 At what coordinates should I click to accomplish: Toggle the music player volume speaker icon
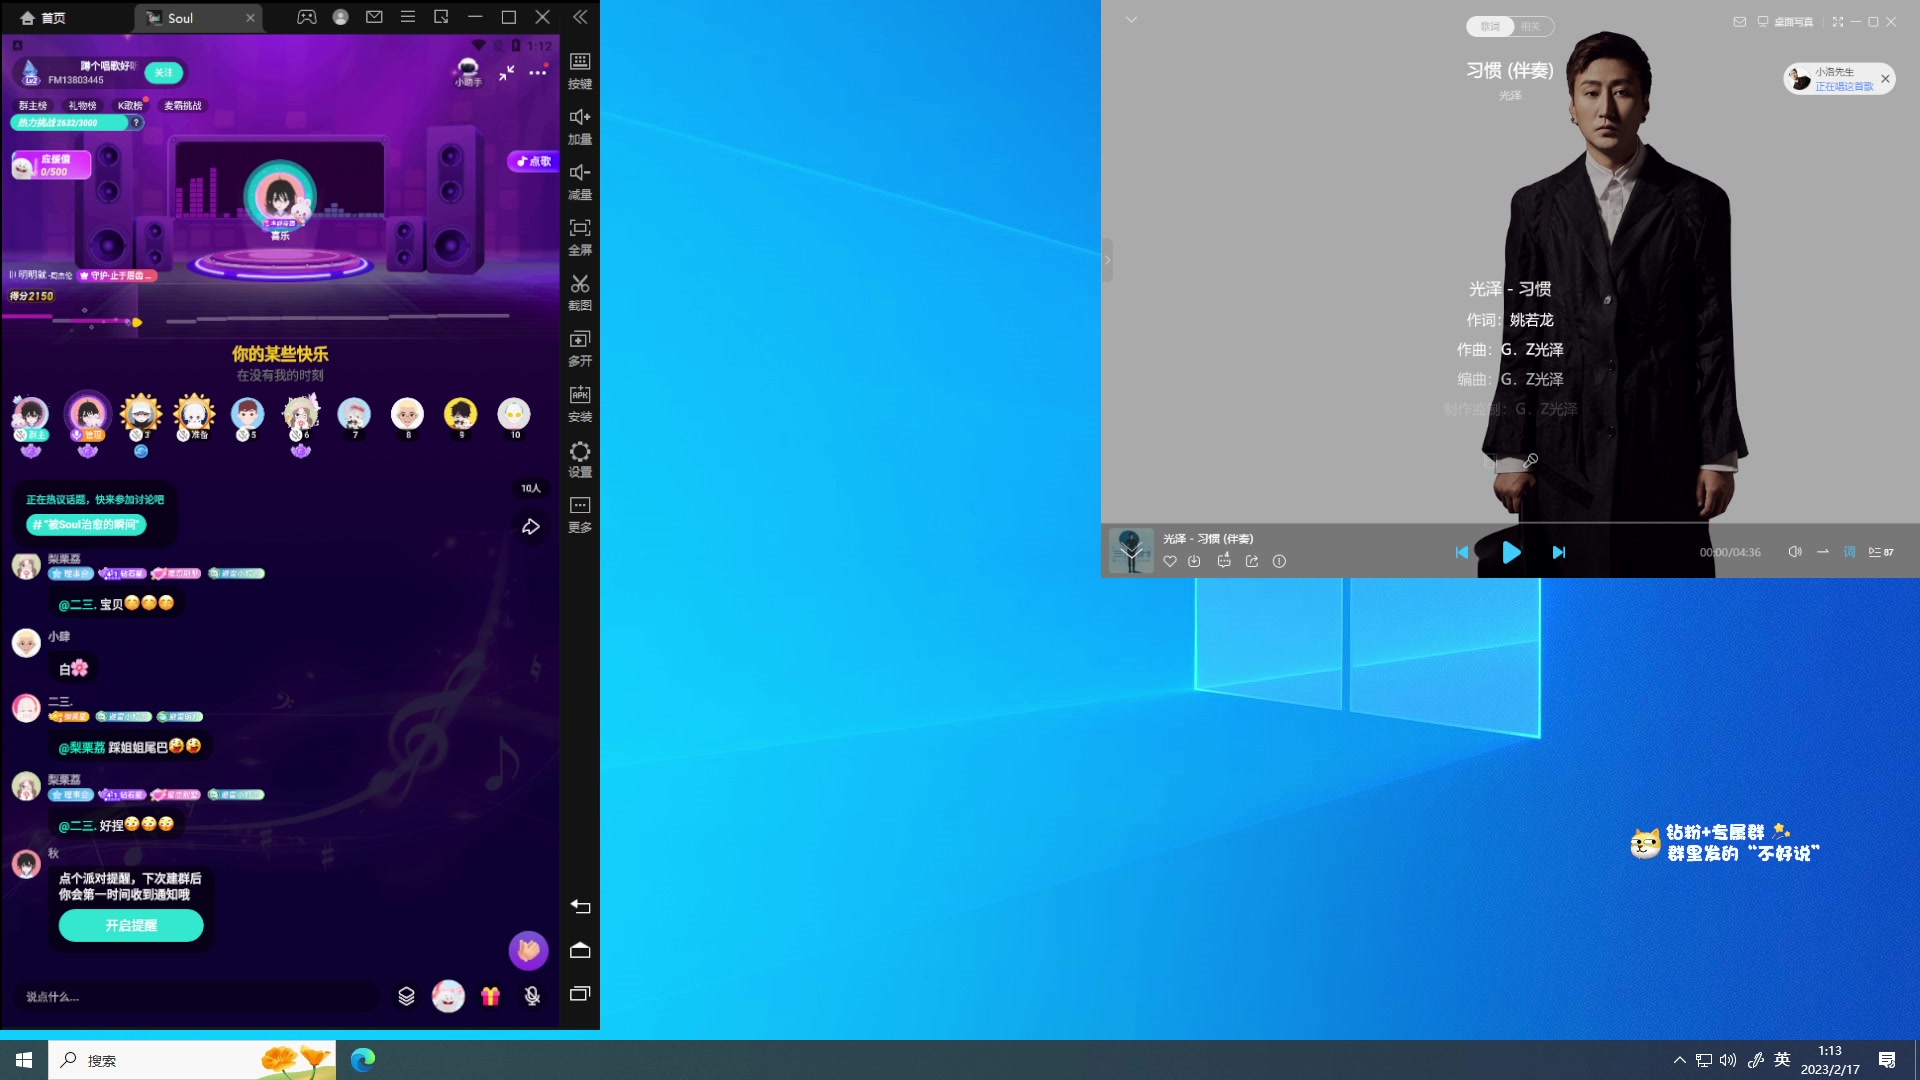coord(1795,552)
